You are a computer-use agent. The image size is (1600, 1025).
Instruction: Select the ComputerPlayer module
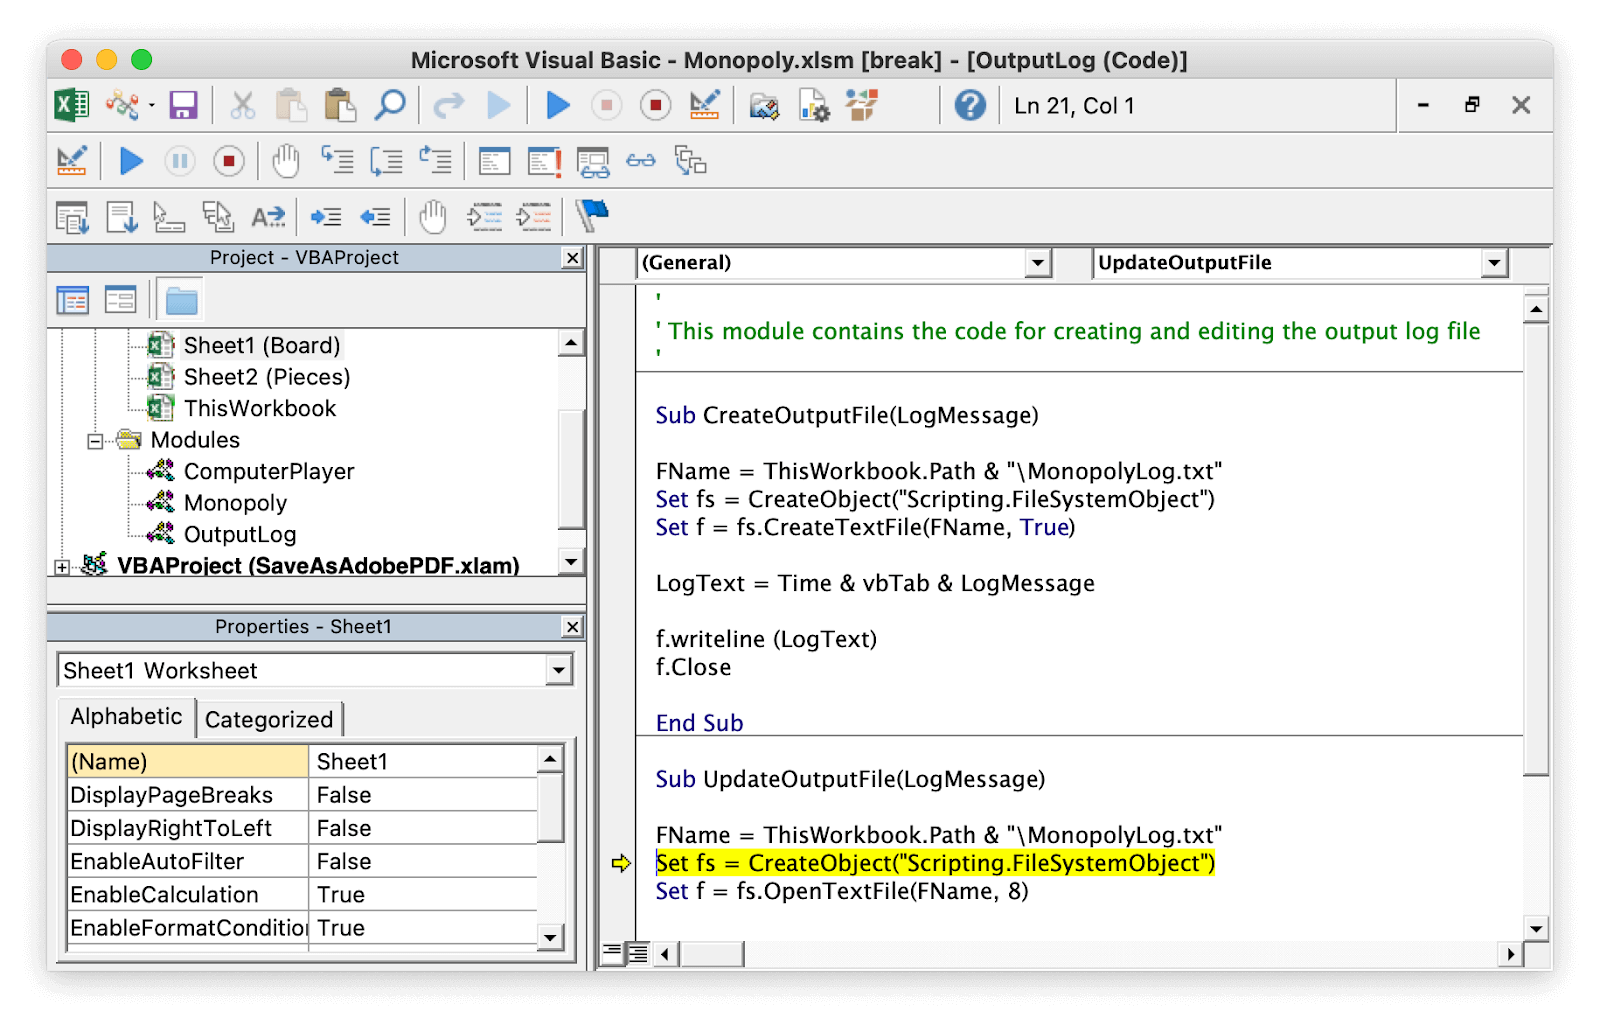pos(268,471)
